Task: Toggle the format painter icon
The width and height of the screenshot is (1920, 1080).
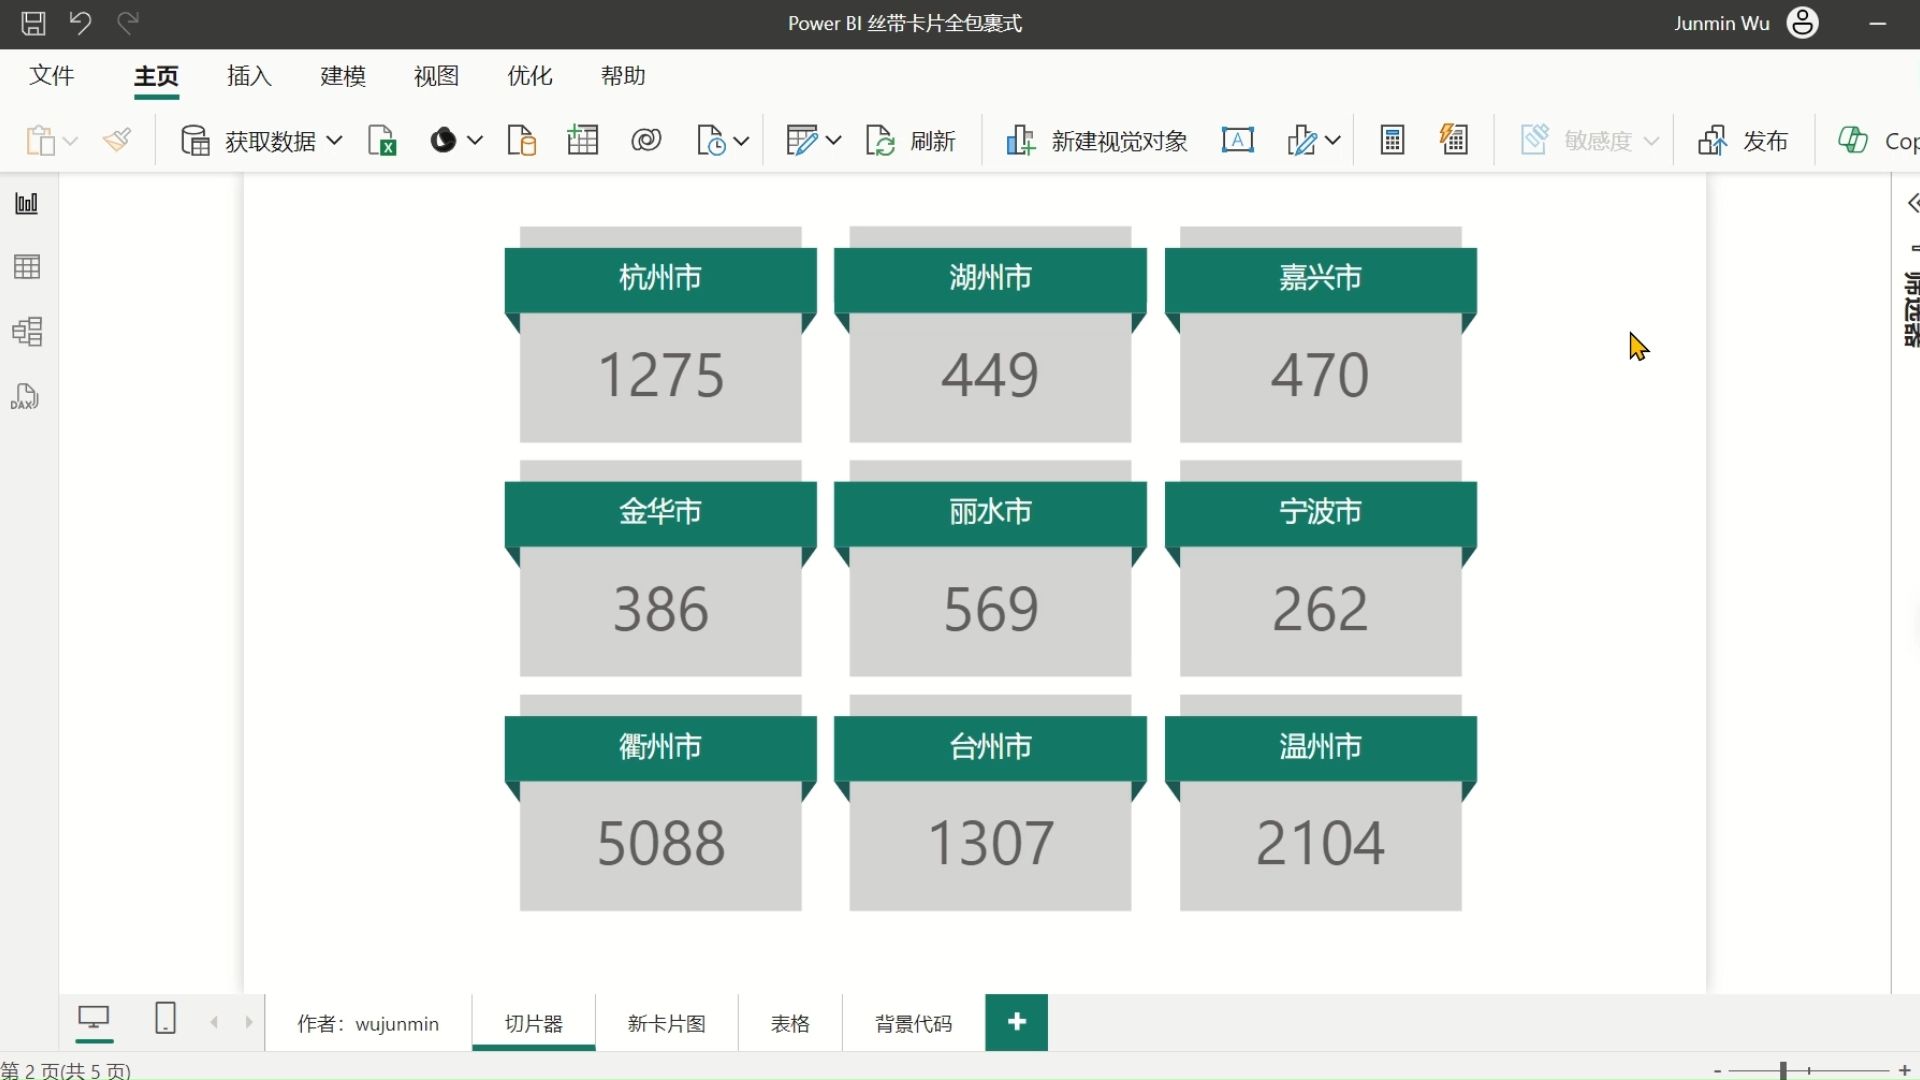Action: tap(119, 140)
